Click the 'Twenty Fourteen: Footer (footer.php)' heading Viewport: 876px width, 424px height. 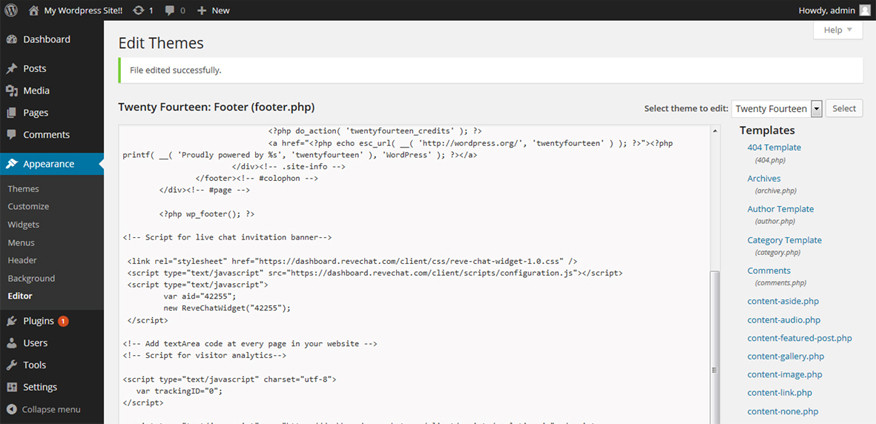[216, 107]
